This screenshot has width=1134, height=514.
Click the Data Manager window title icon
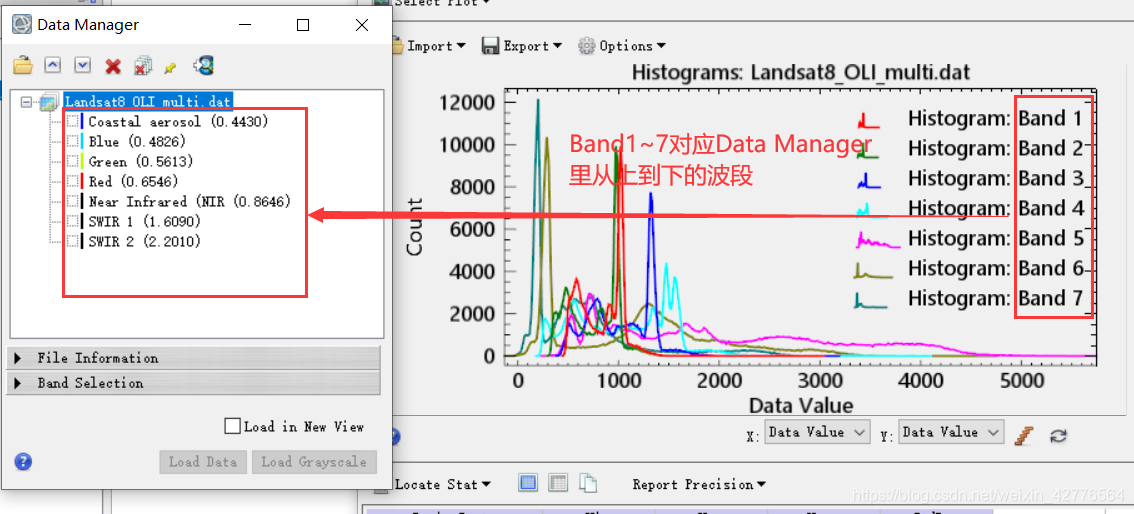click(x=22, y=25)
